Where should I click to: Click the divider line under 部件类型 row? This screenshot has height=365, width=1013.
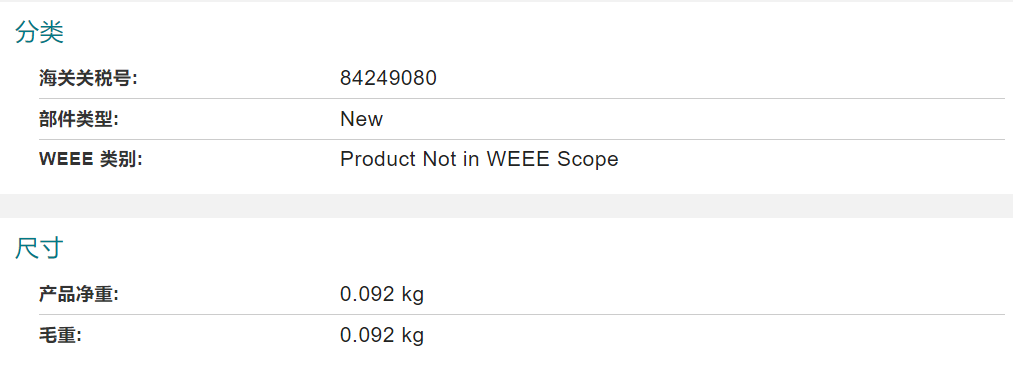coord(522,139)
